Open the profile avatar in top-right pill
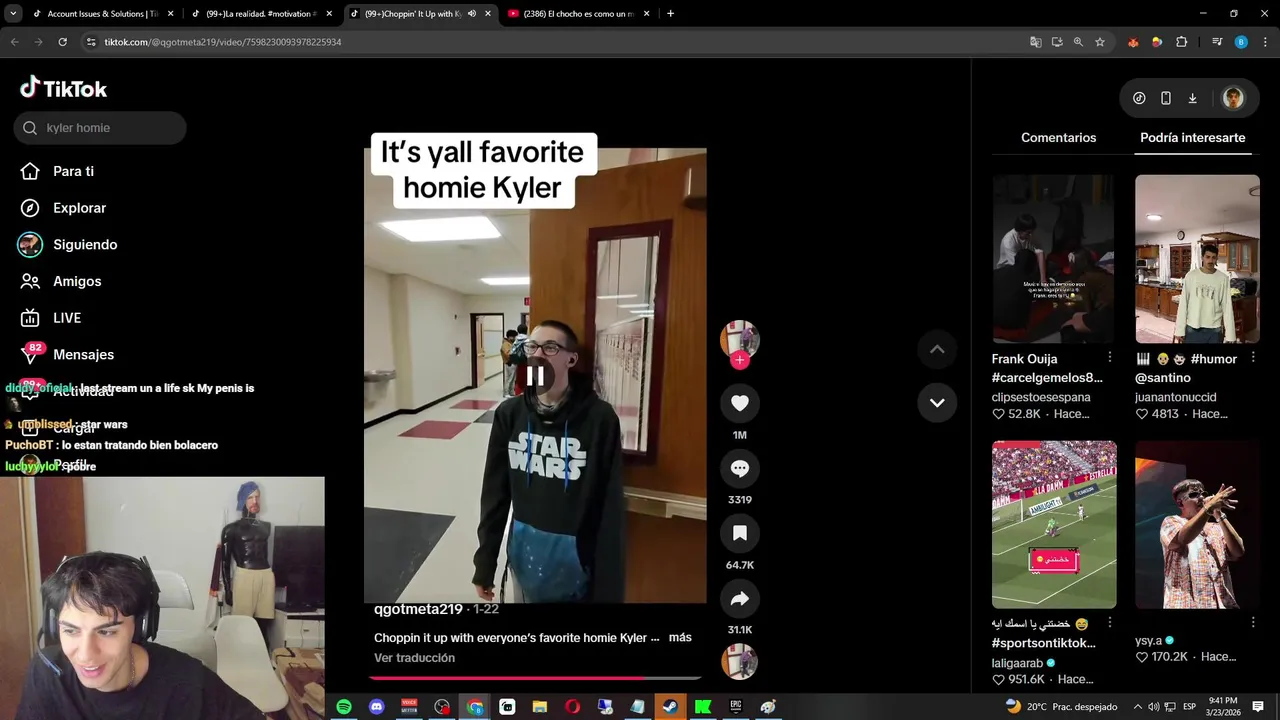This screenshot has height=720, width=1280. (x=1233, y=98)
